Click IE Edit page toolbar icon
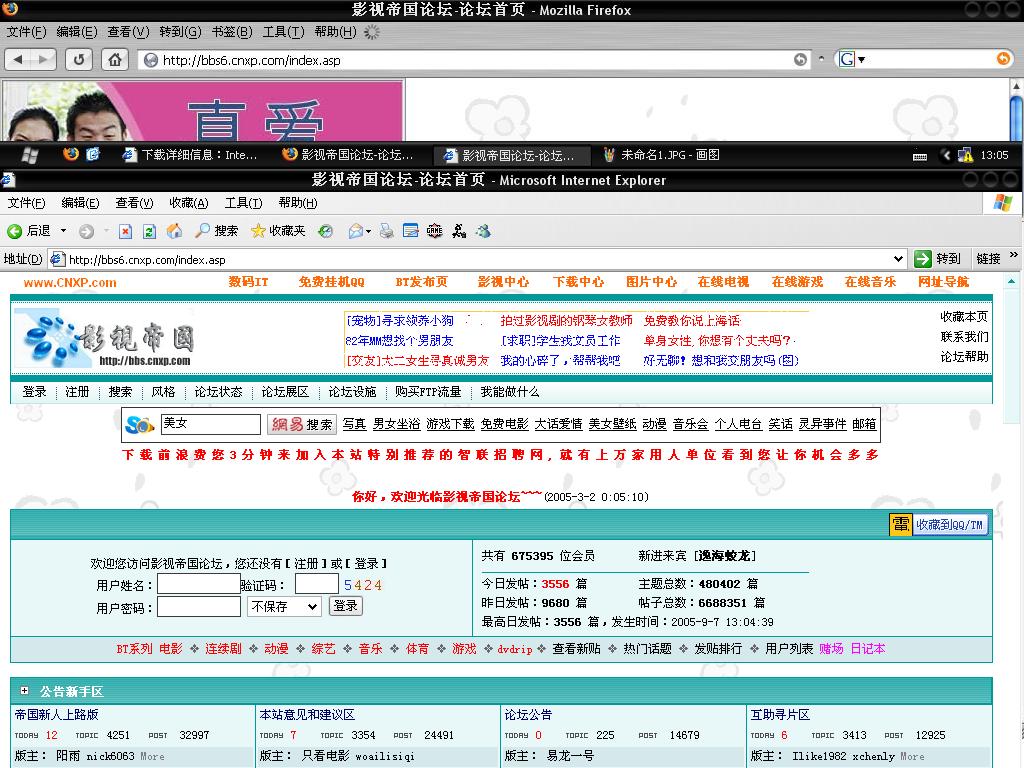The height and width of the screenshot is (768, 1024). pos(411,231)
